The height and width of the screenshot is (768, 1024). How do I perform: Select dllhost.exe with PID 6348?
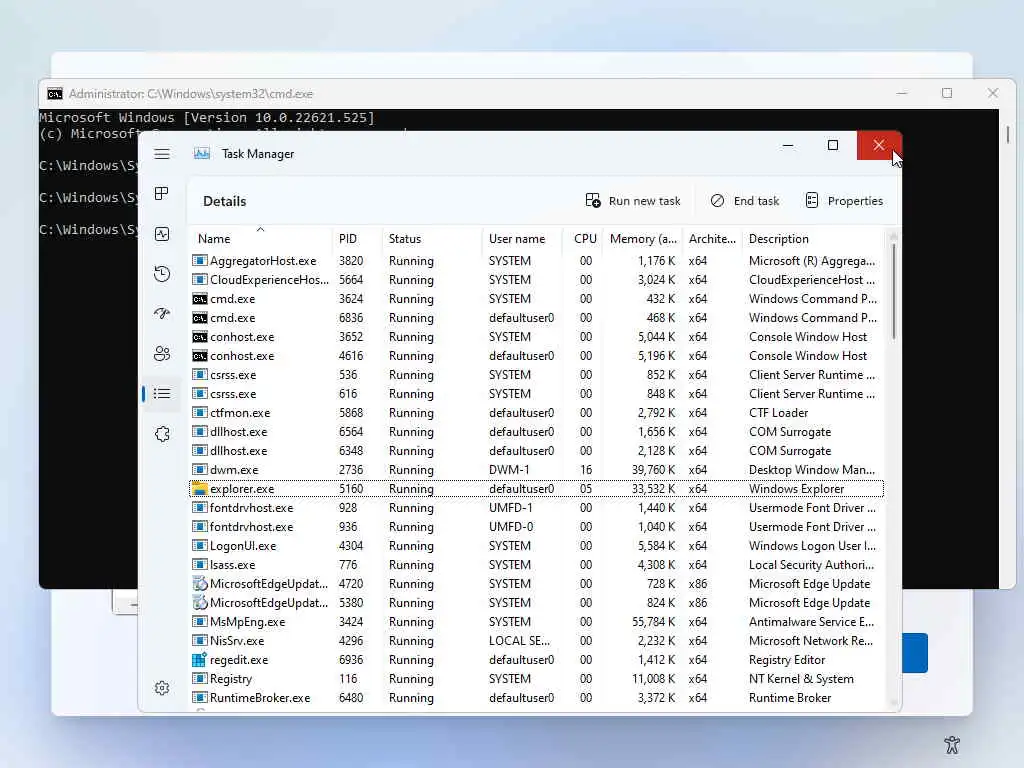(537, 451)
